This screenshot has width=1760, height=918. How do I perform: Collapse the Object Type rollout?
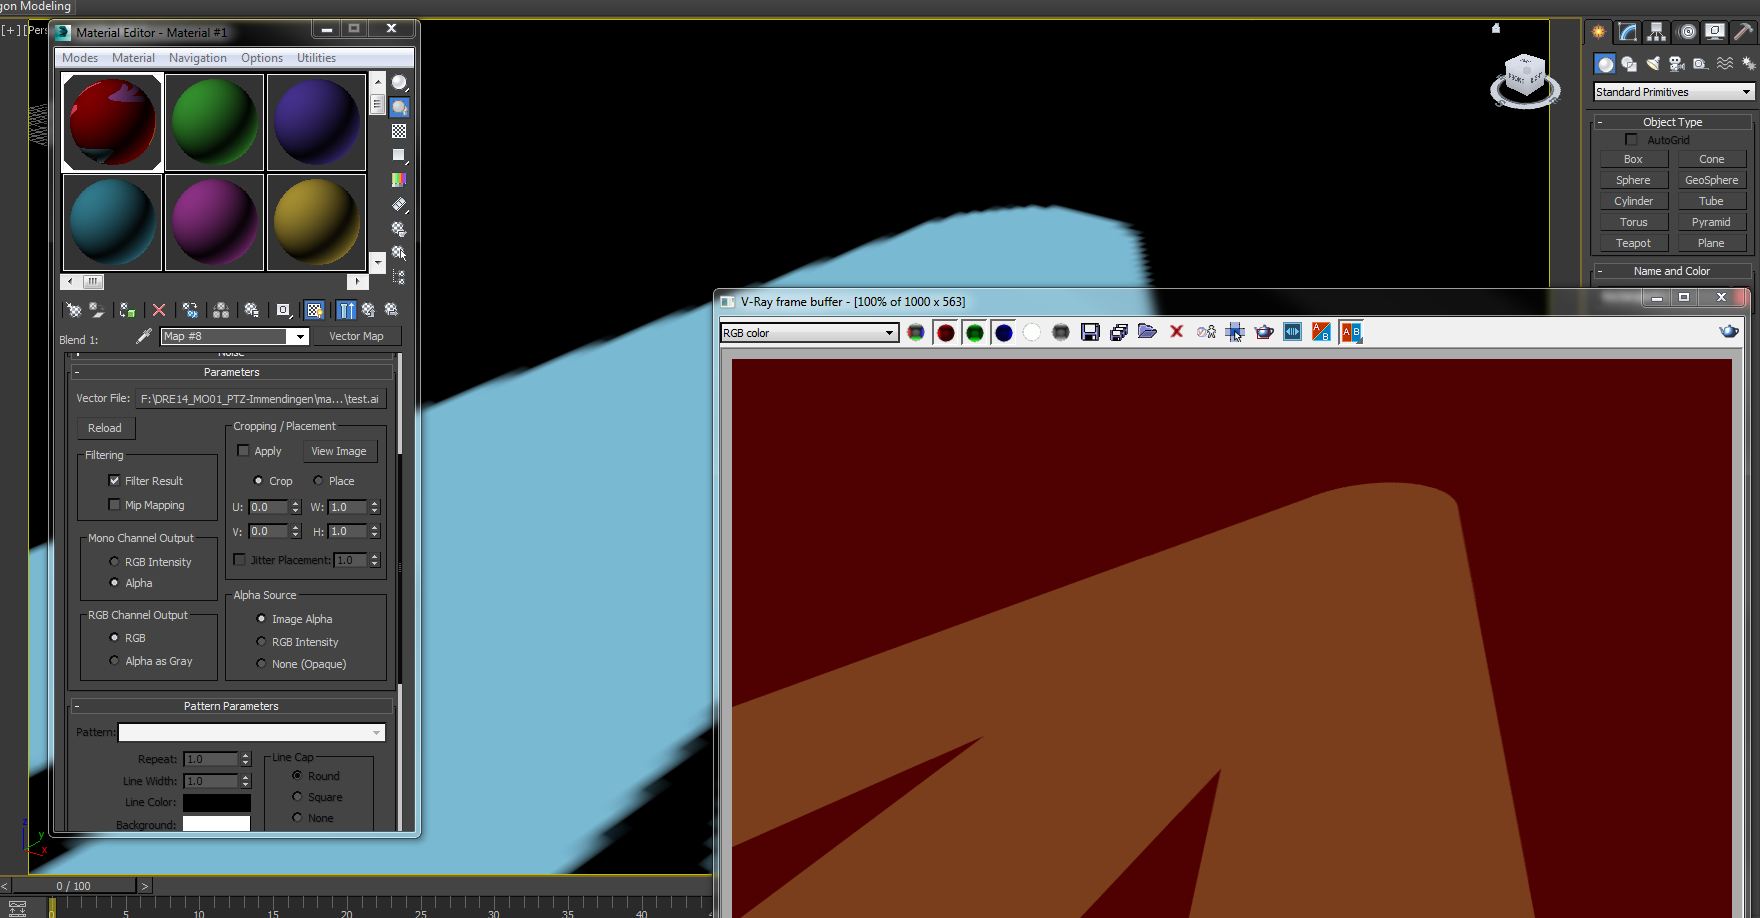point(1672,122)
